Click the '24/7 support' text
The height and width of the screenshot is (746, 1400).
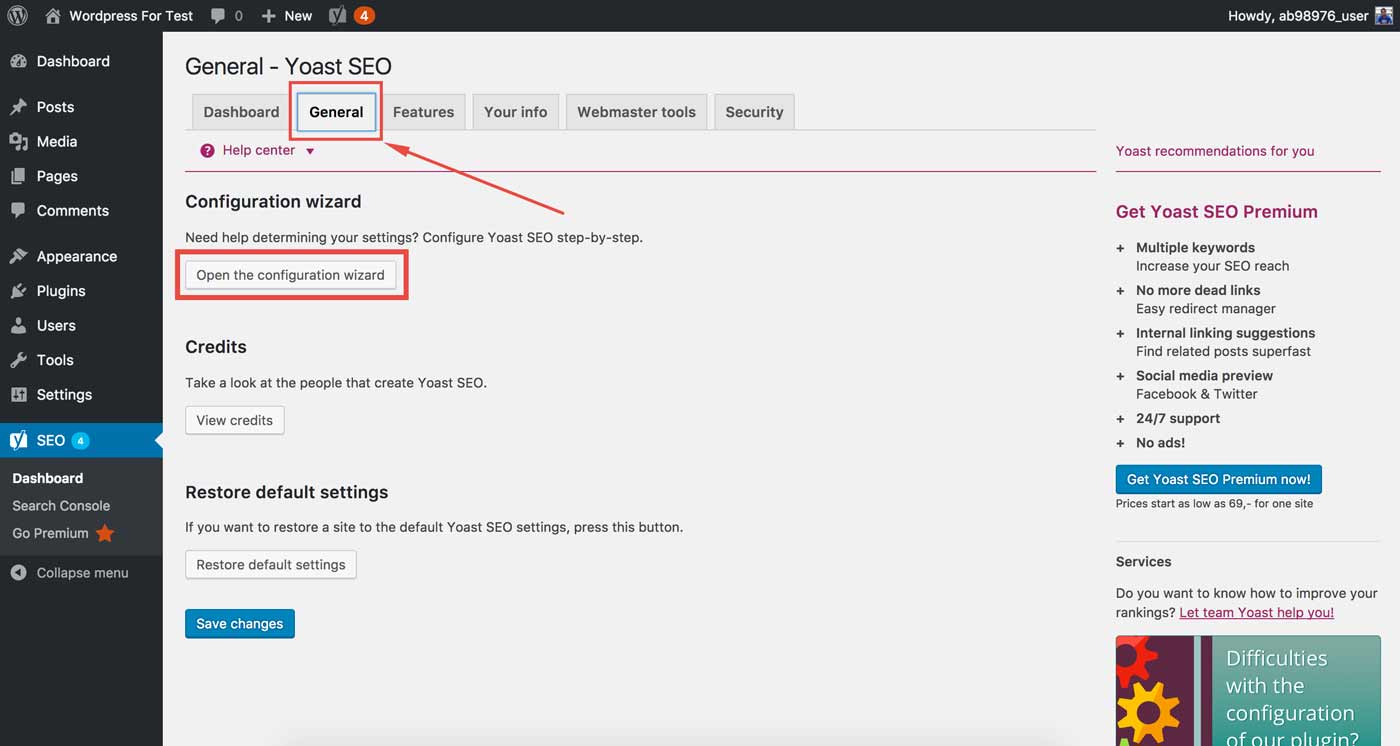pyautogui.click(x=1178, y=418)
